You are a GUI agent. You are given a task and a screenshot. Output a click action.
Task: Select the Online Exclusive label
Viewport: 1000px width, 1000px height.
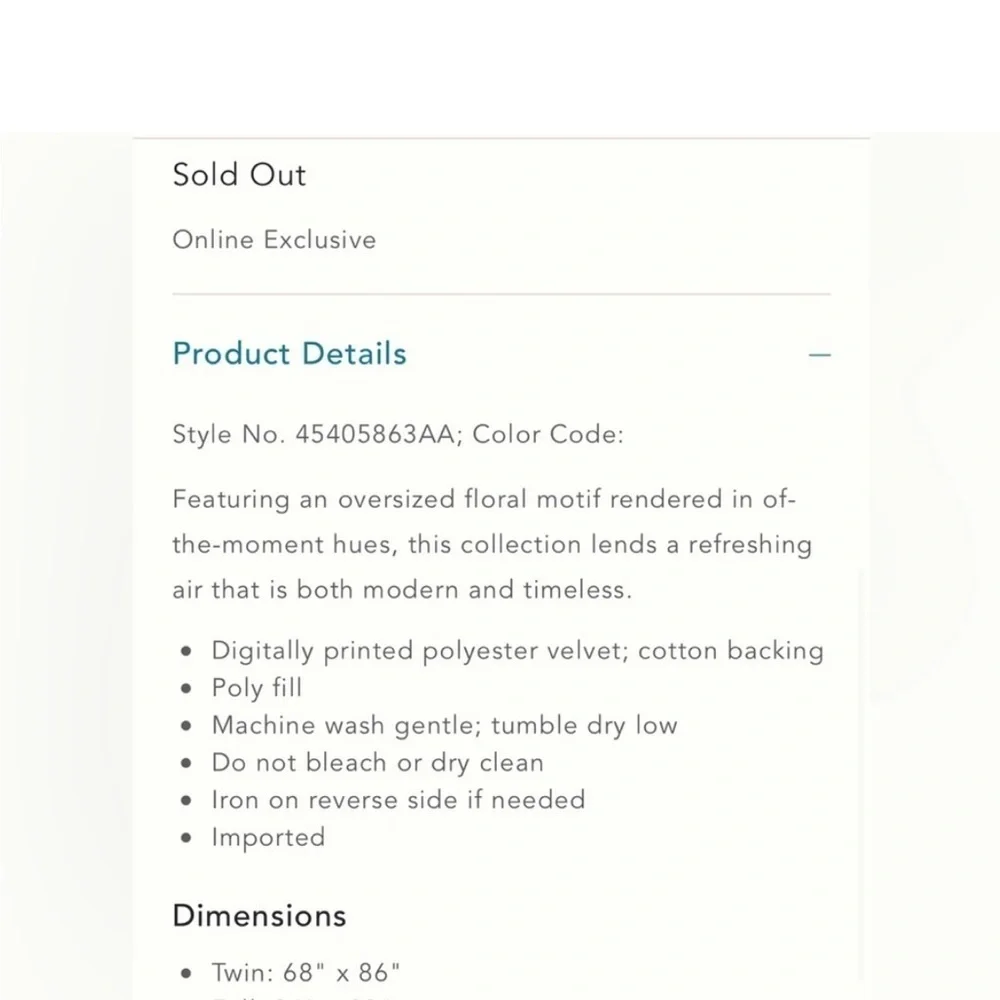tap(274, 240)
